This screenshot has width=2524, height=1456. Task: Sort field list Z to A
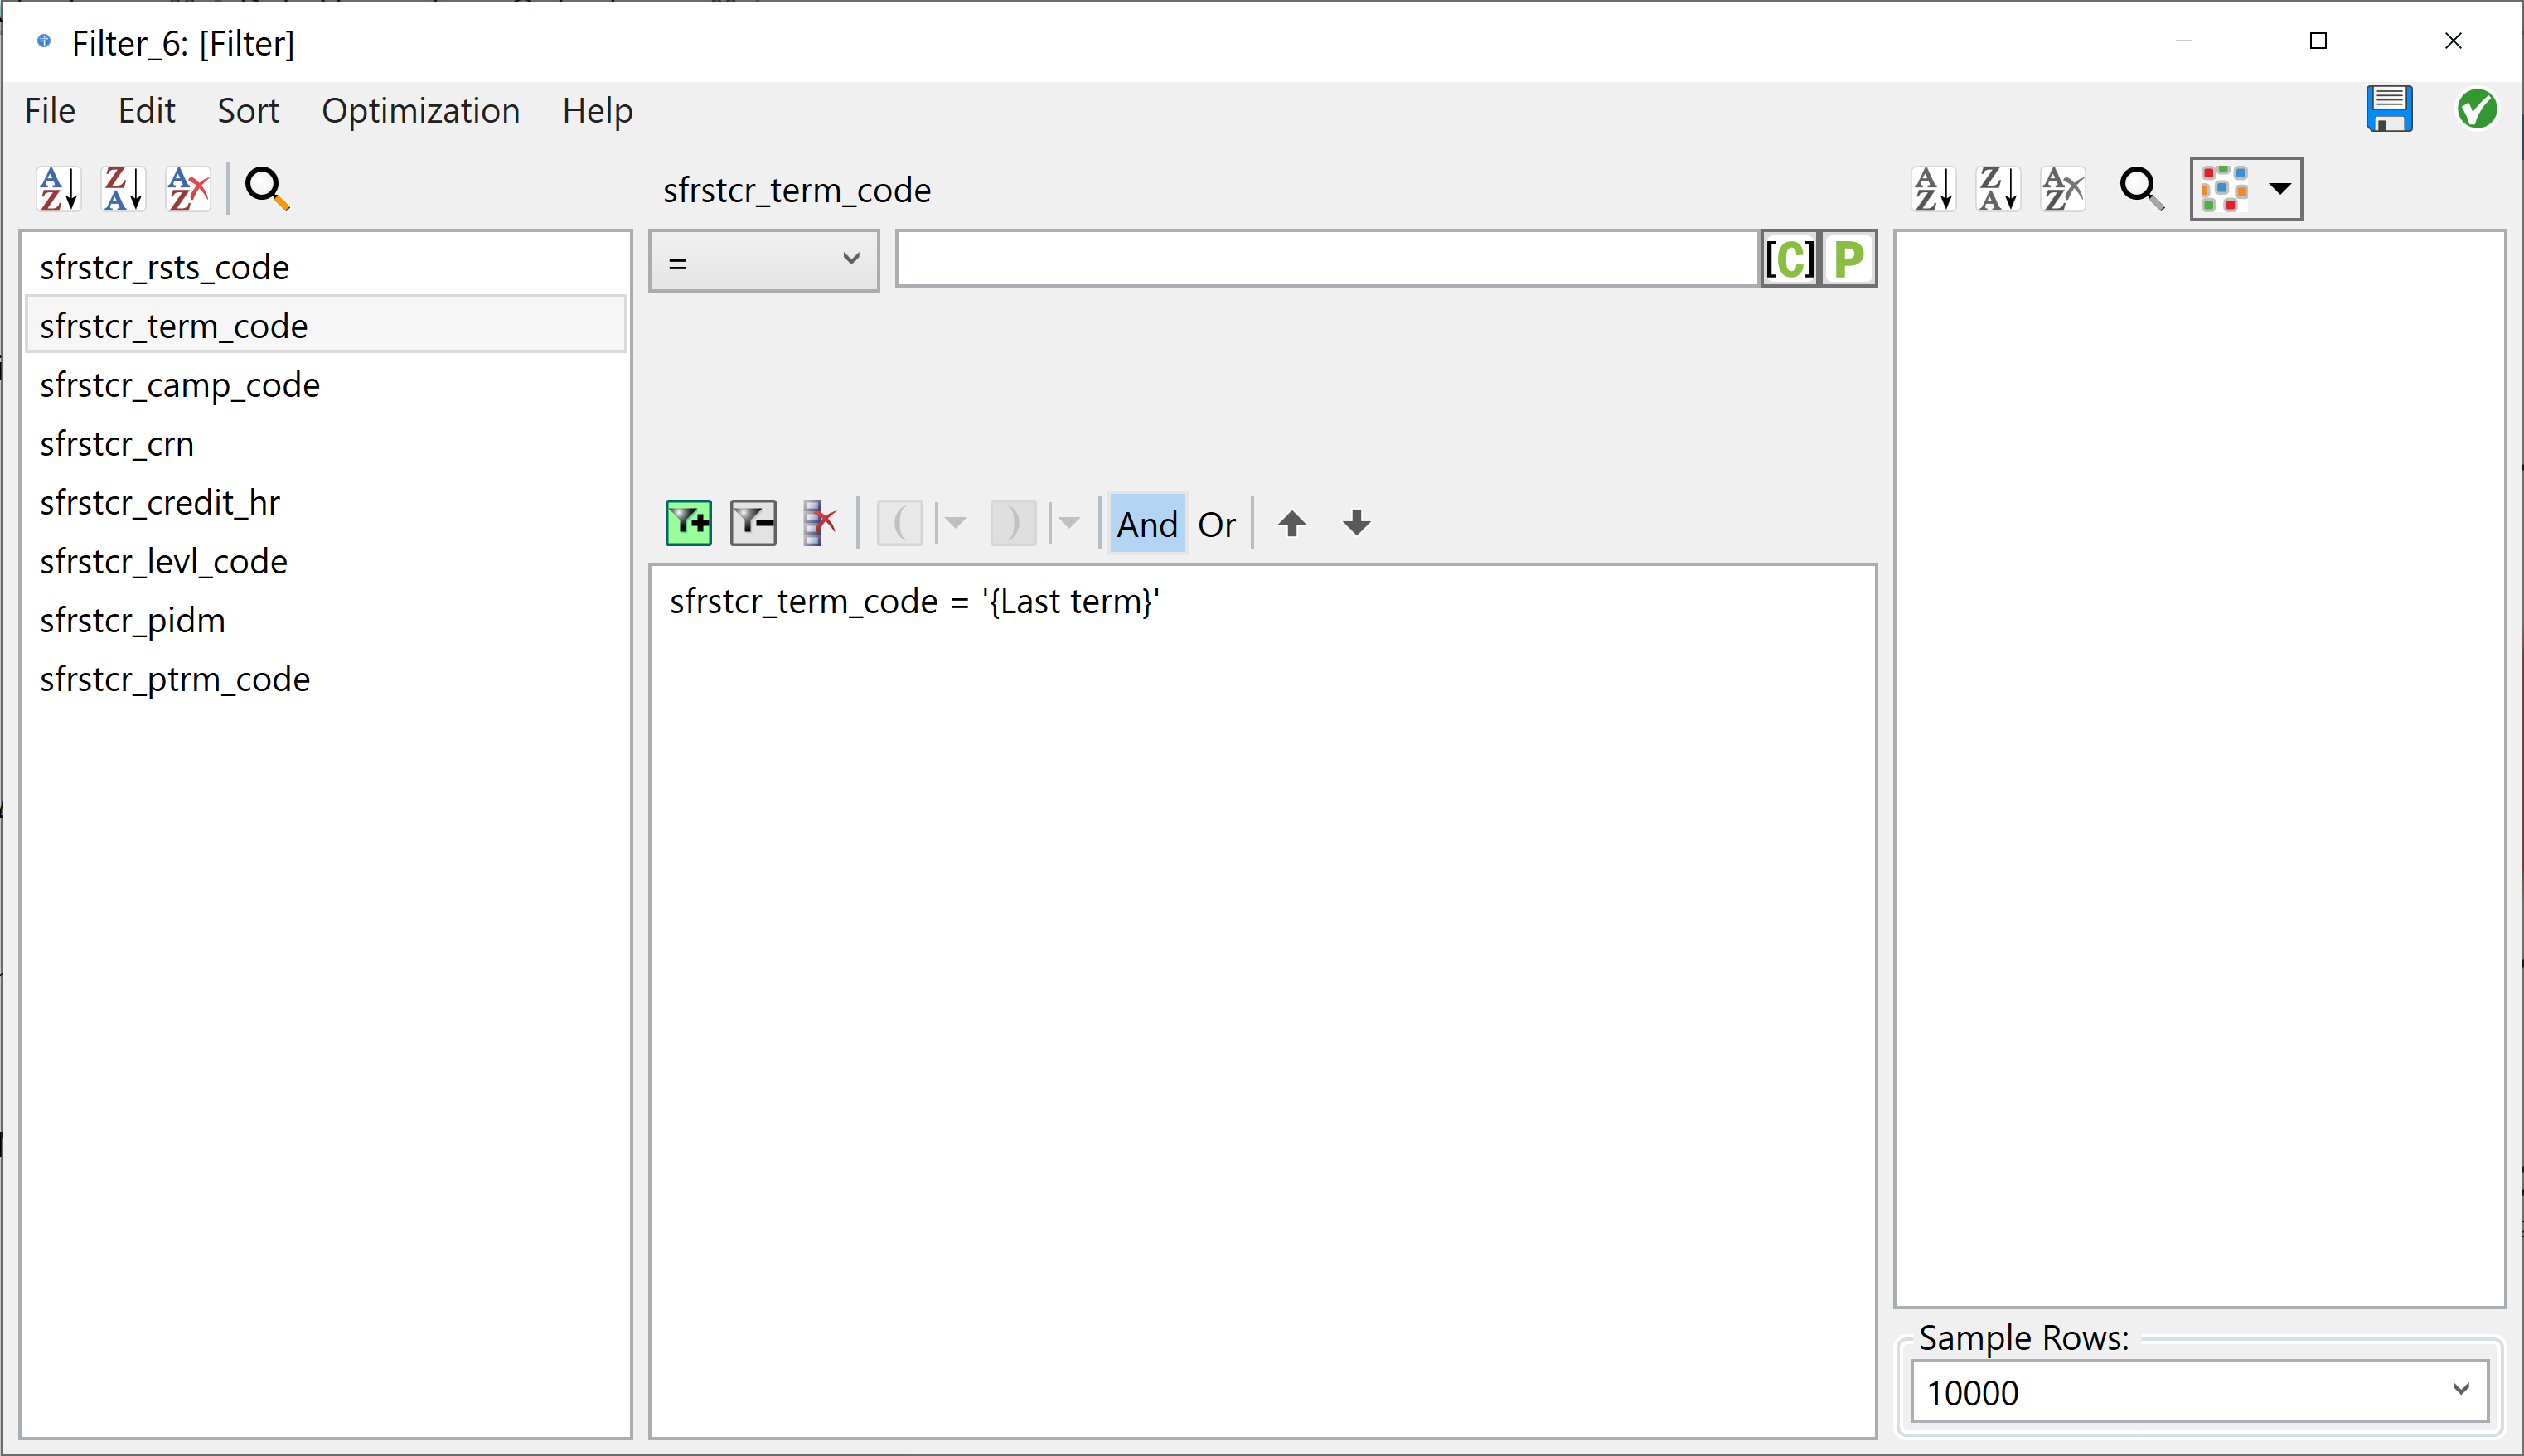click(123, 188)
